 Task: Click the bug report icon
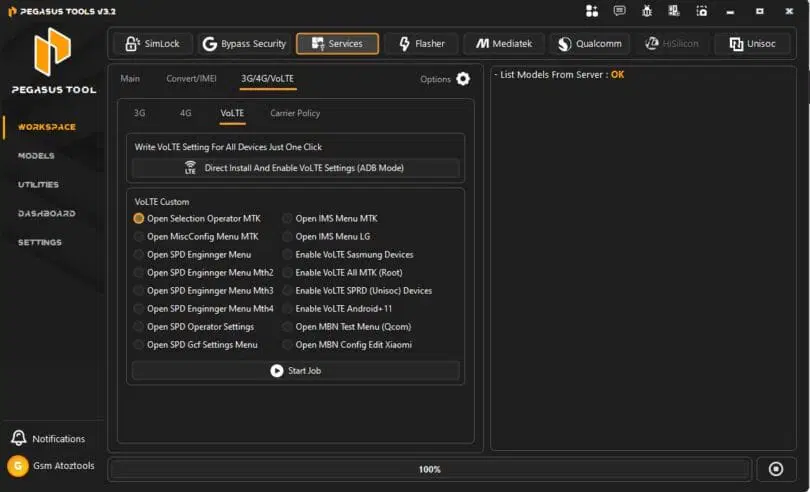pyautogui.click(x=647, y=11)
